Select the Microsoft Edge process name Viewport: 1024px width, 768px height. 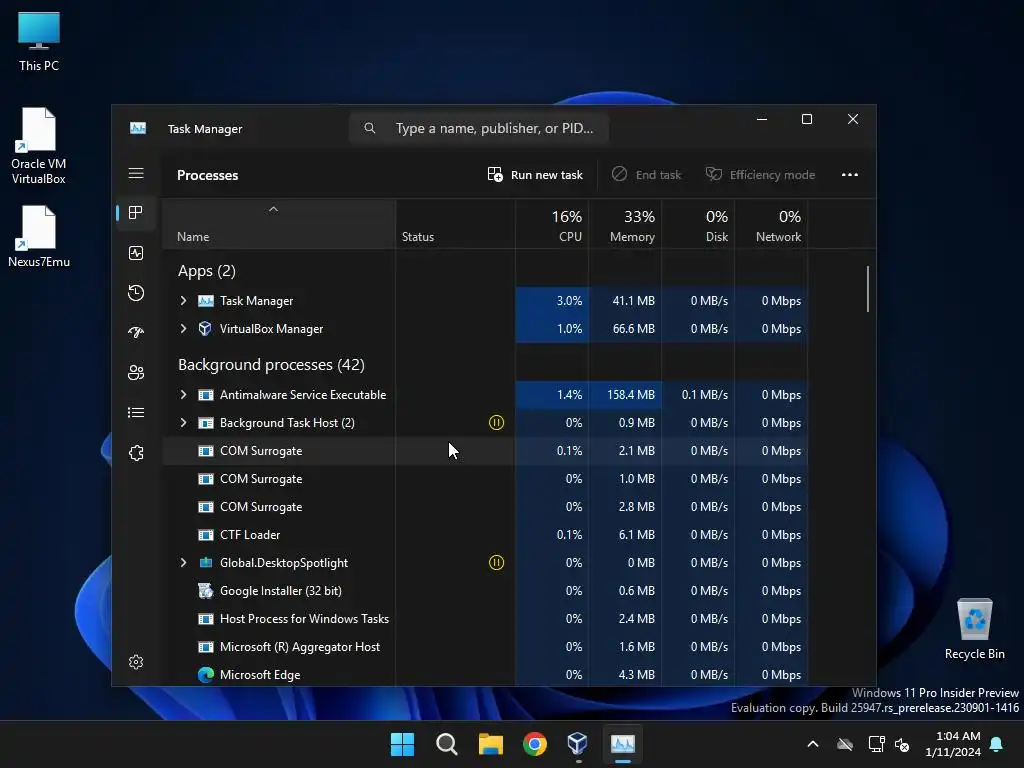coord(260,675)
